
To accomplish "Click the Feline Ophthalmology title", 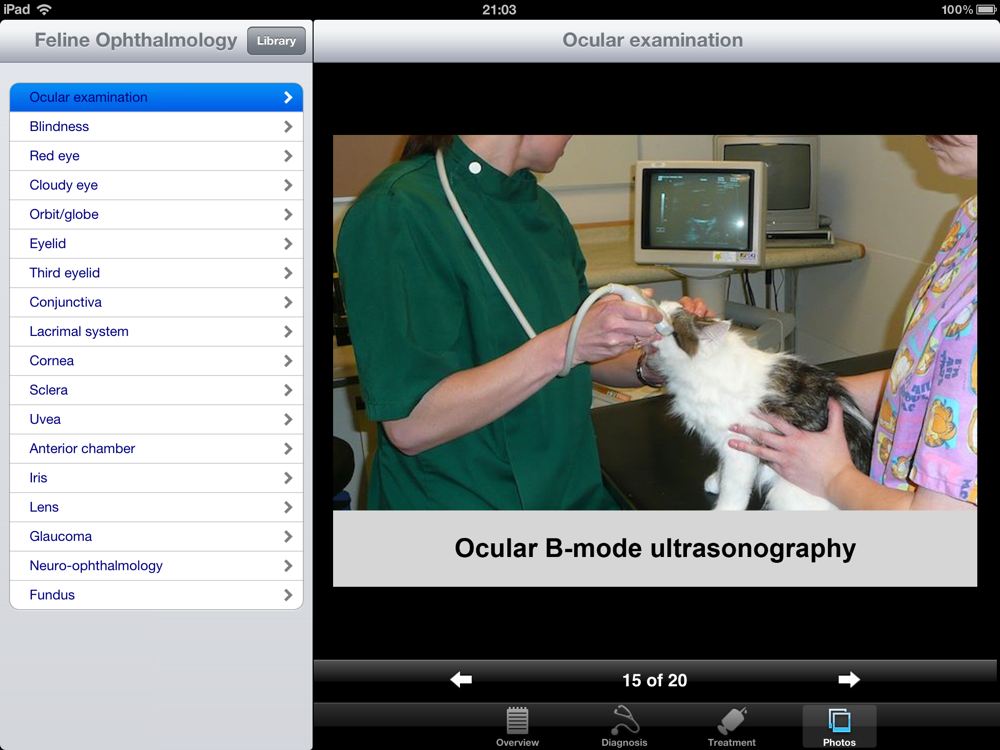I will click(x=136, y=40).
